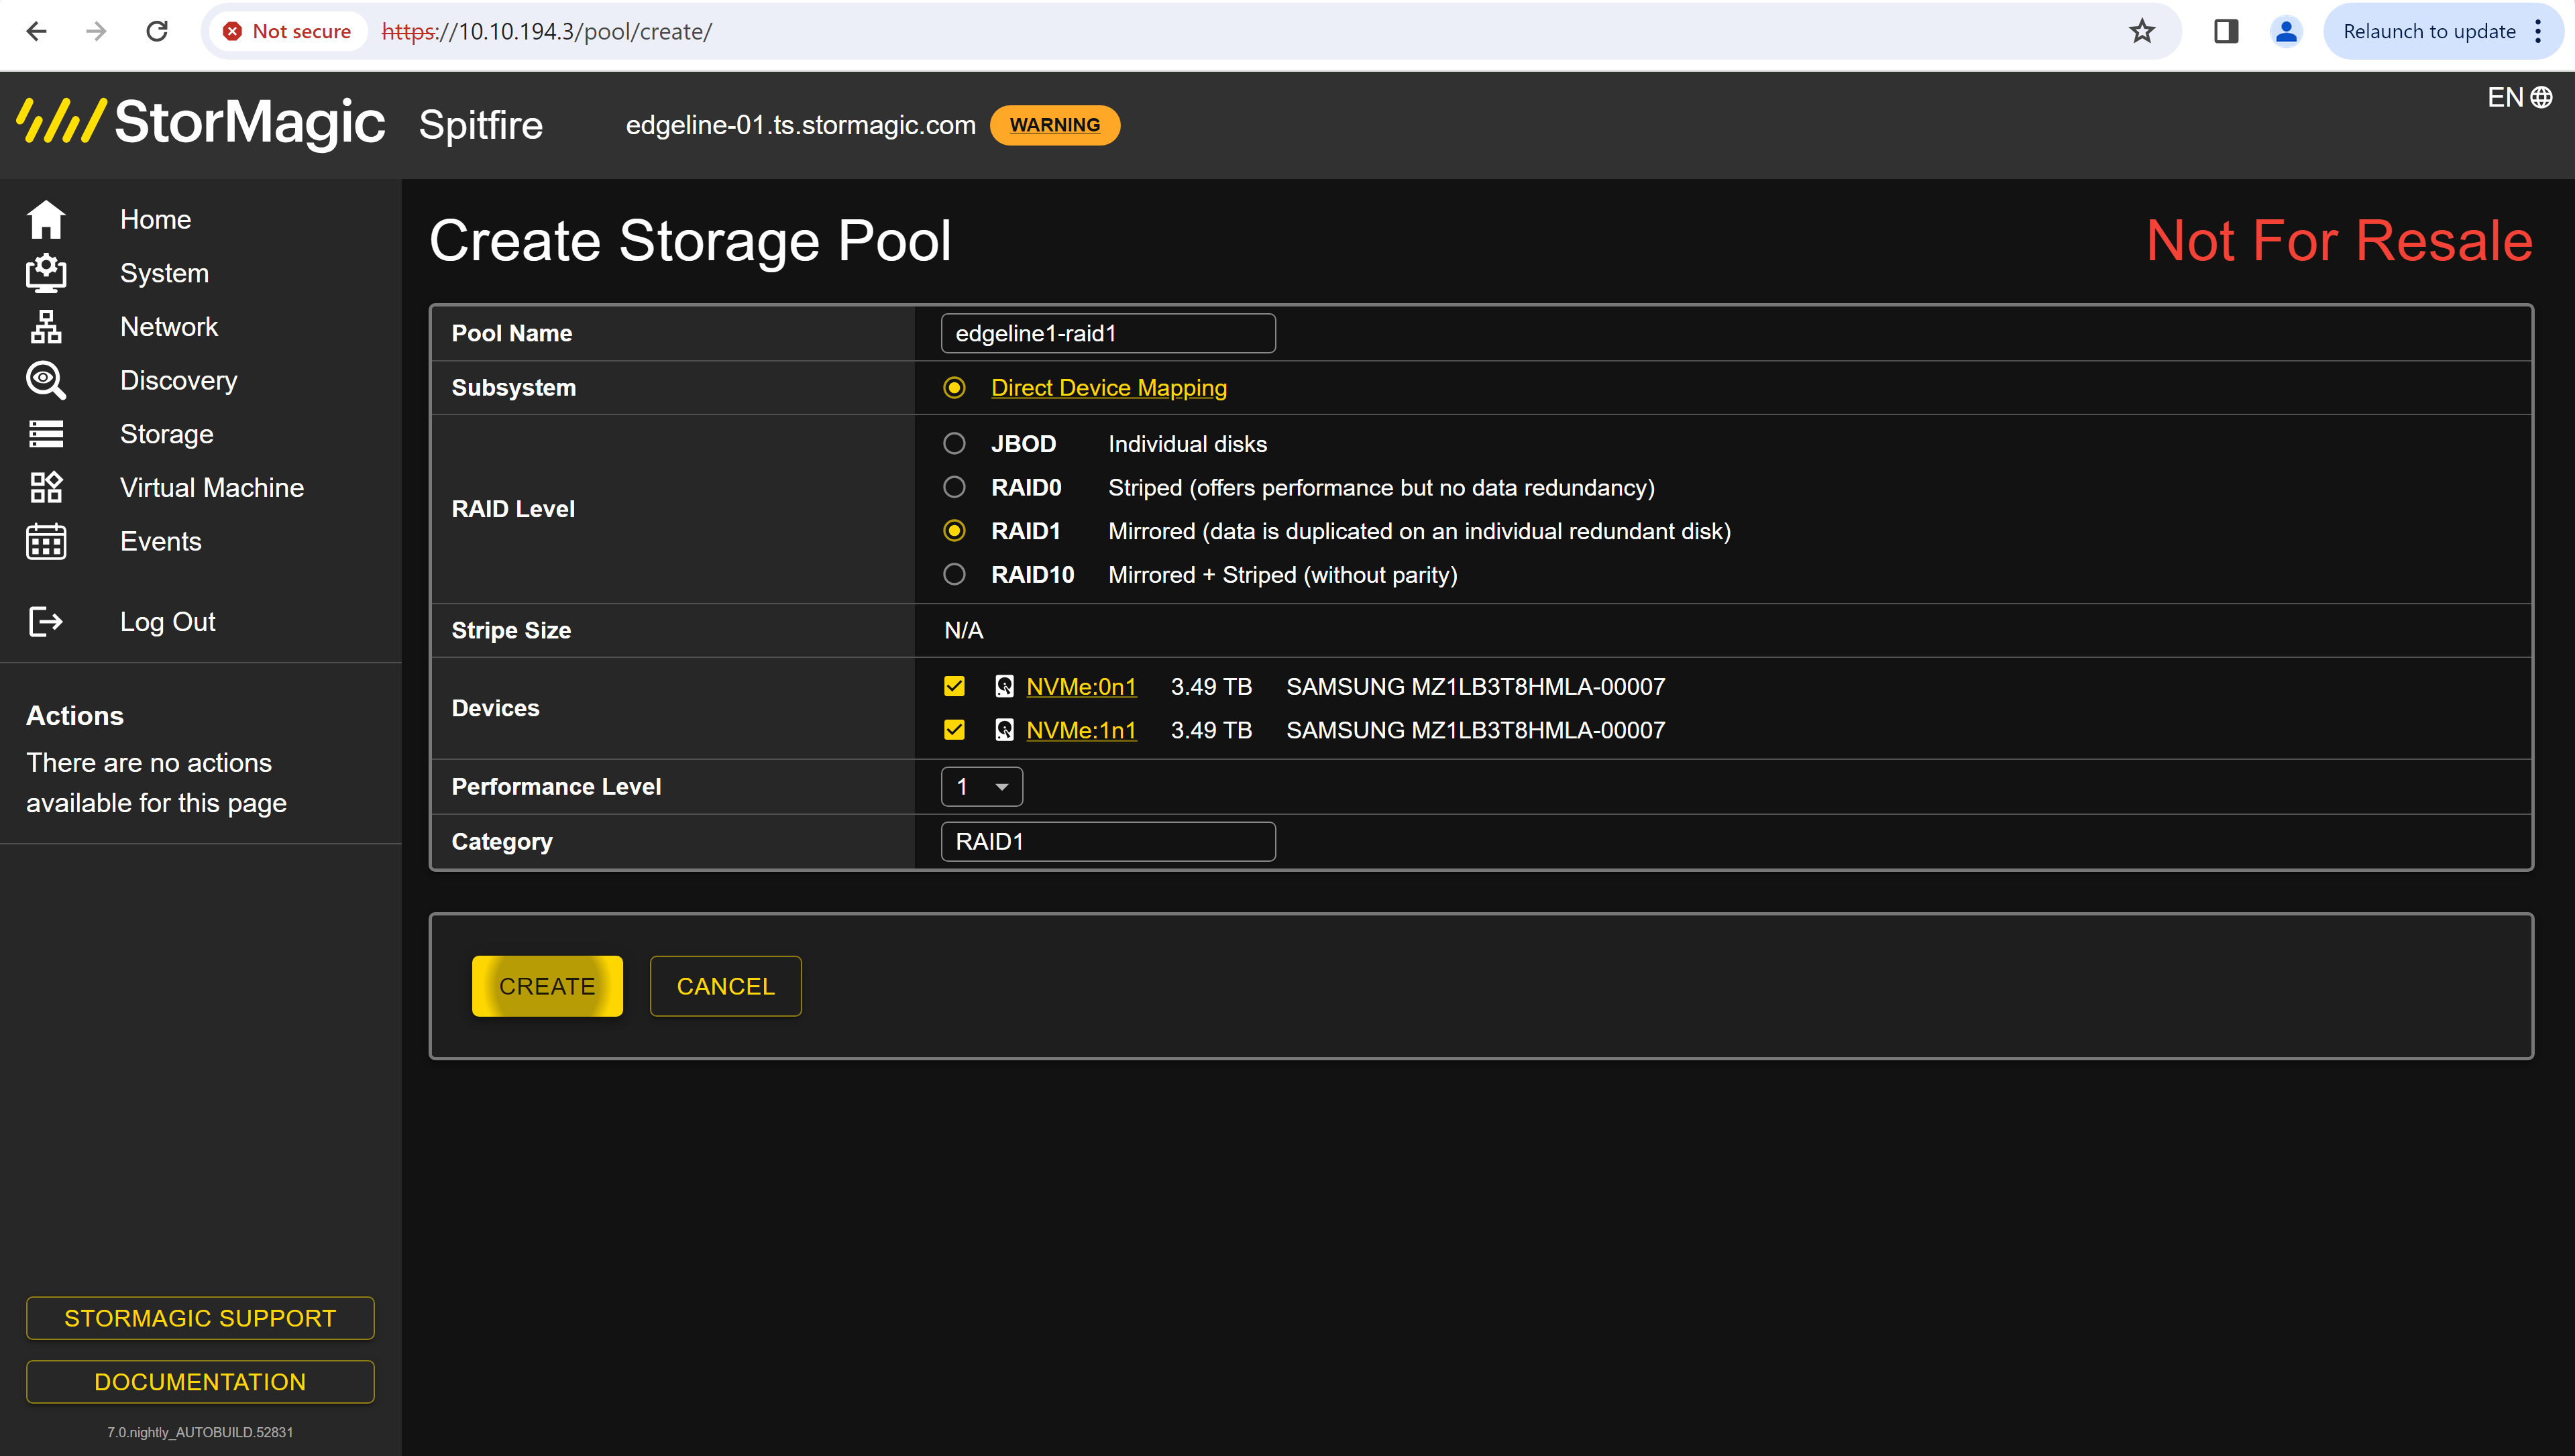This screenshot has width=2575, height=1456.
Task: Click the Events calendar icon
Action: click(46, 542)
